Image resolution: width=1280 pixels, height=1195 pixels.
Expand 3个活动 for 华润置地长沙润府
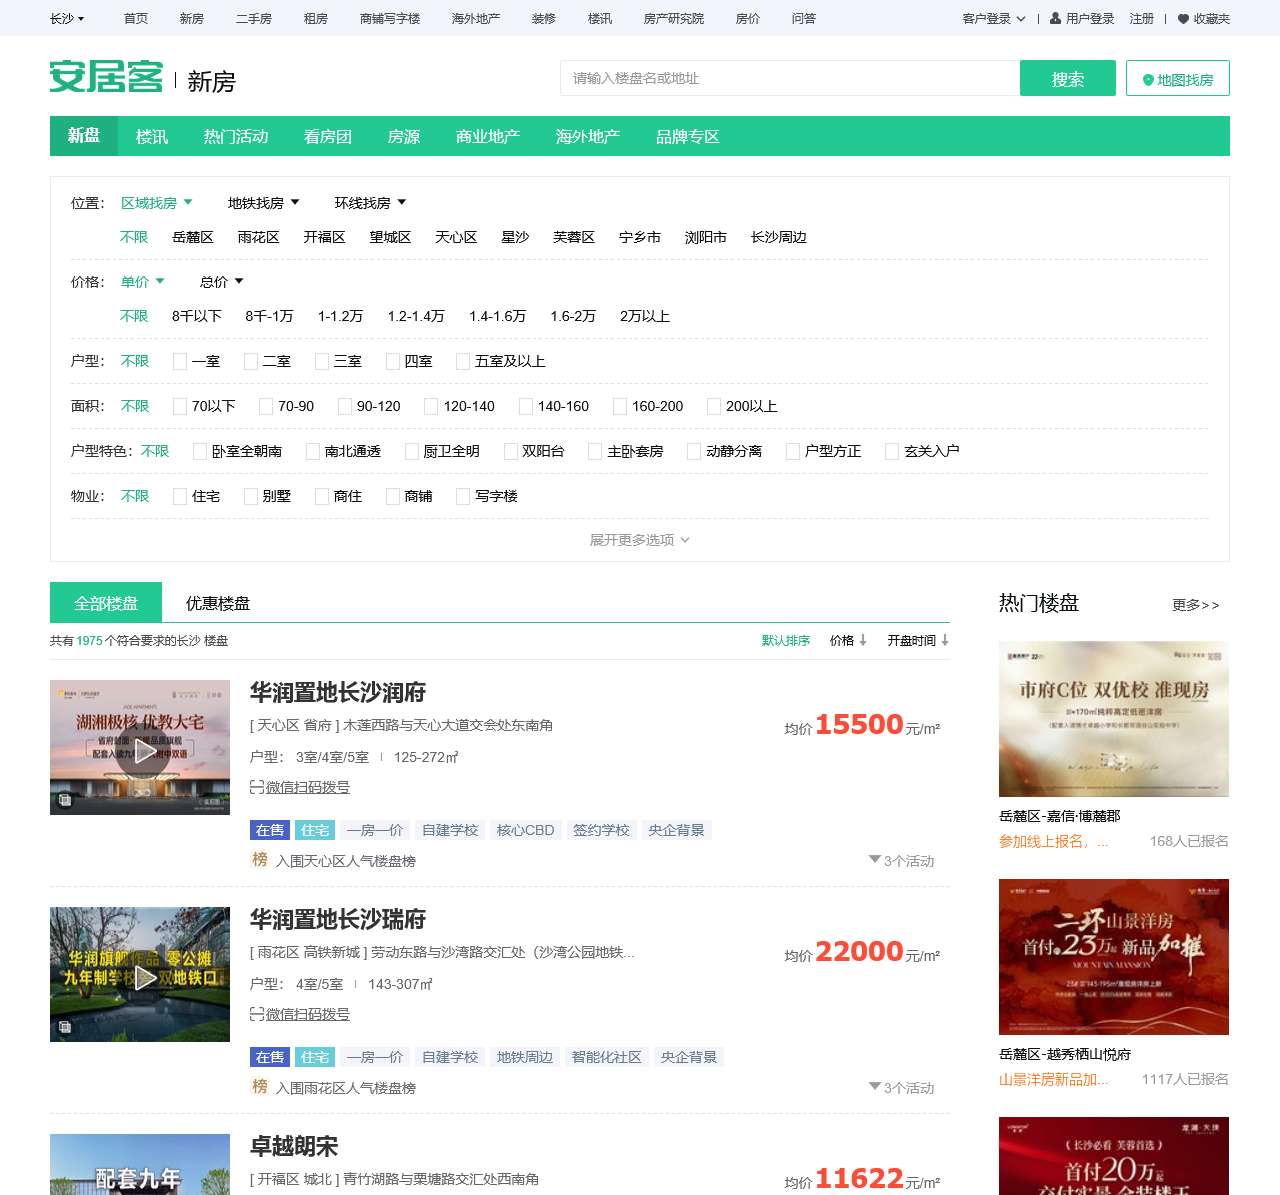point(902,861)
